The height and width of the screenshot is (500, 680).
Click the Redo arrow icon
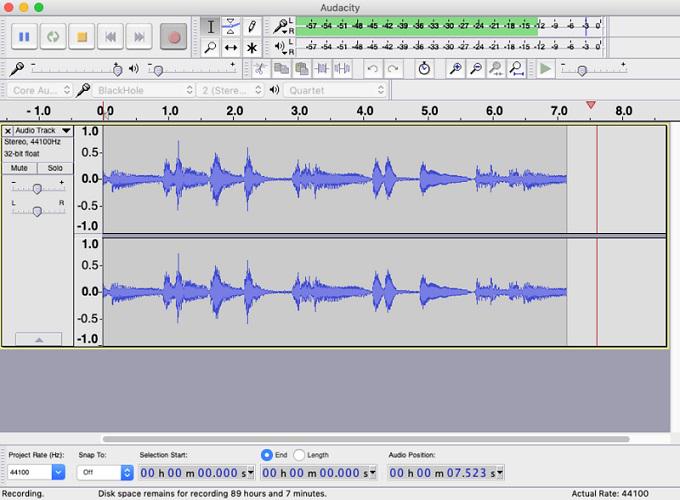393,69
